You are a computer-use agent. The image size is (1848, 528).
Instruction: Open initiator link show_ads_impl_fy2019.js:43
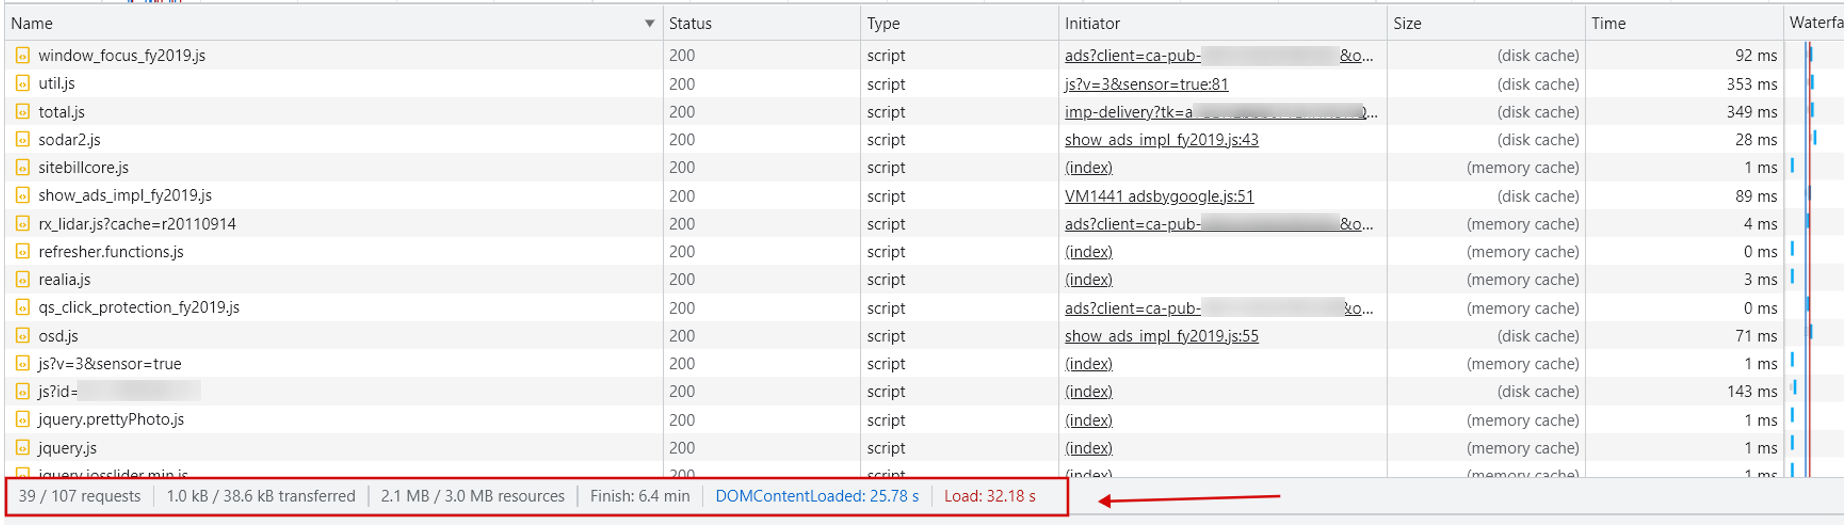[1161, 140]
